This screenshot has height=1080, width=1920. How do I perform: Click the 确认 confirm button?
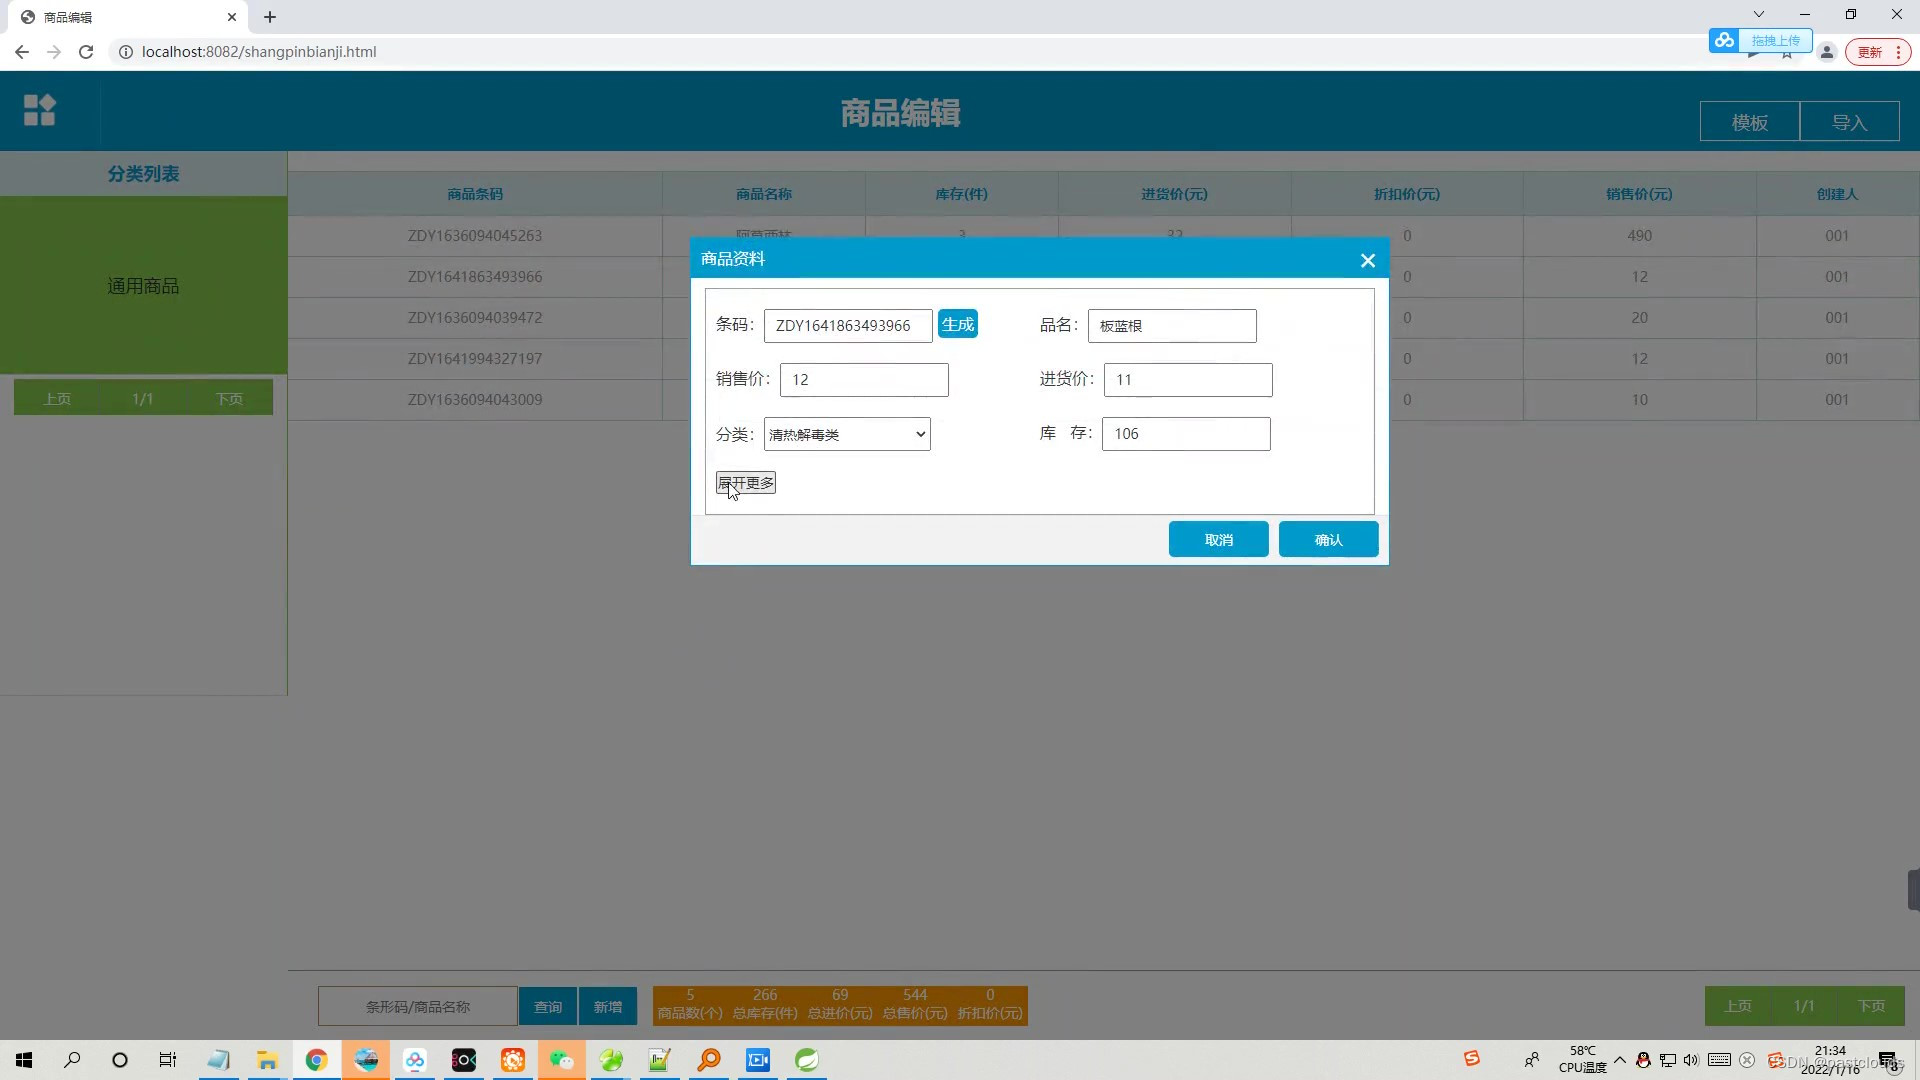[x=1328, y=539]
